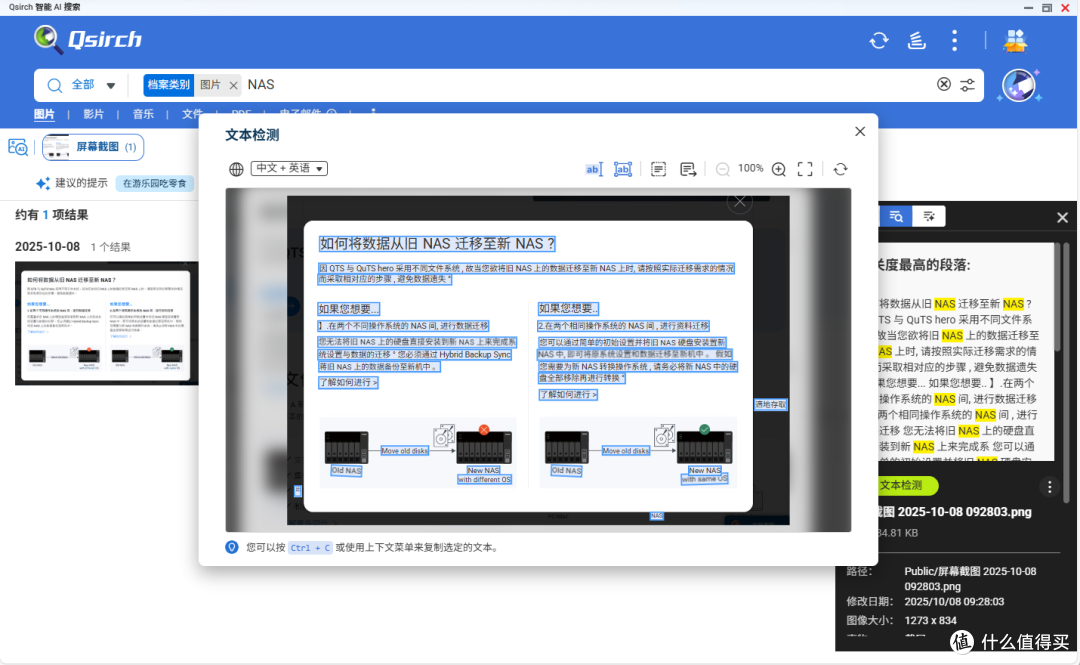Click the left 了解如何进行 detected link text

348,382
